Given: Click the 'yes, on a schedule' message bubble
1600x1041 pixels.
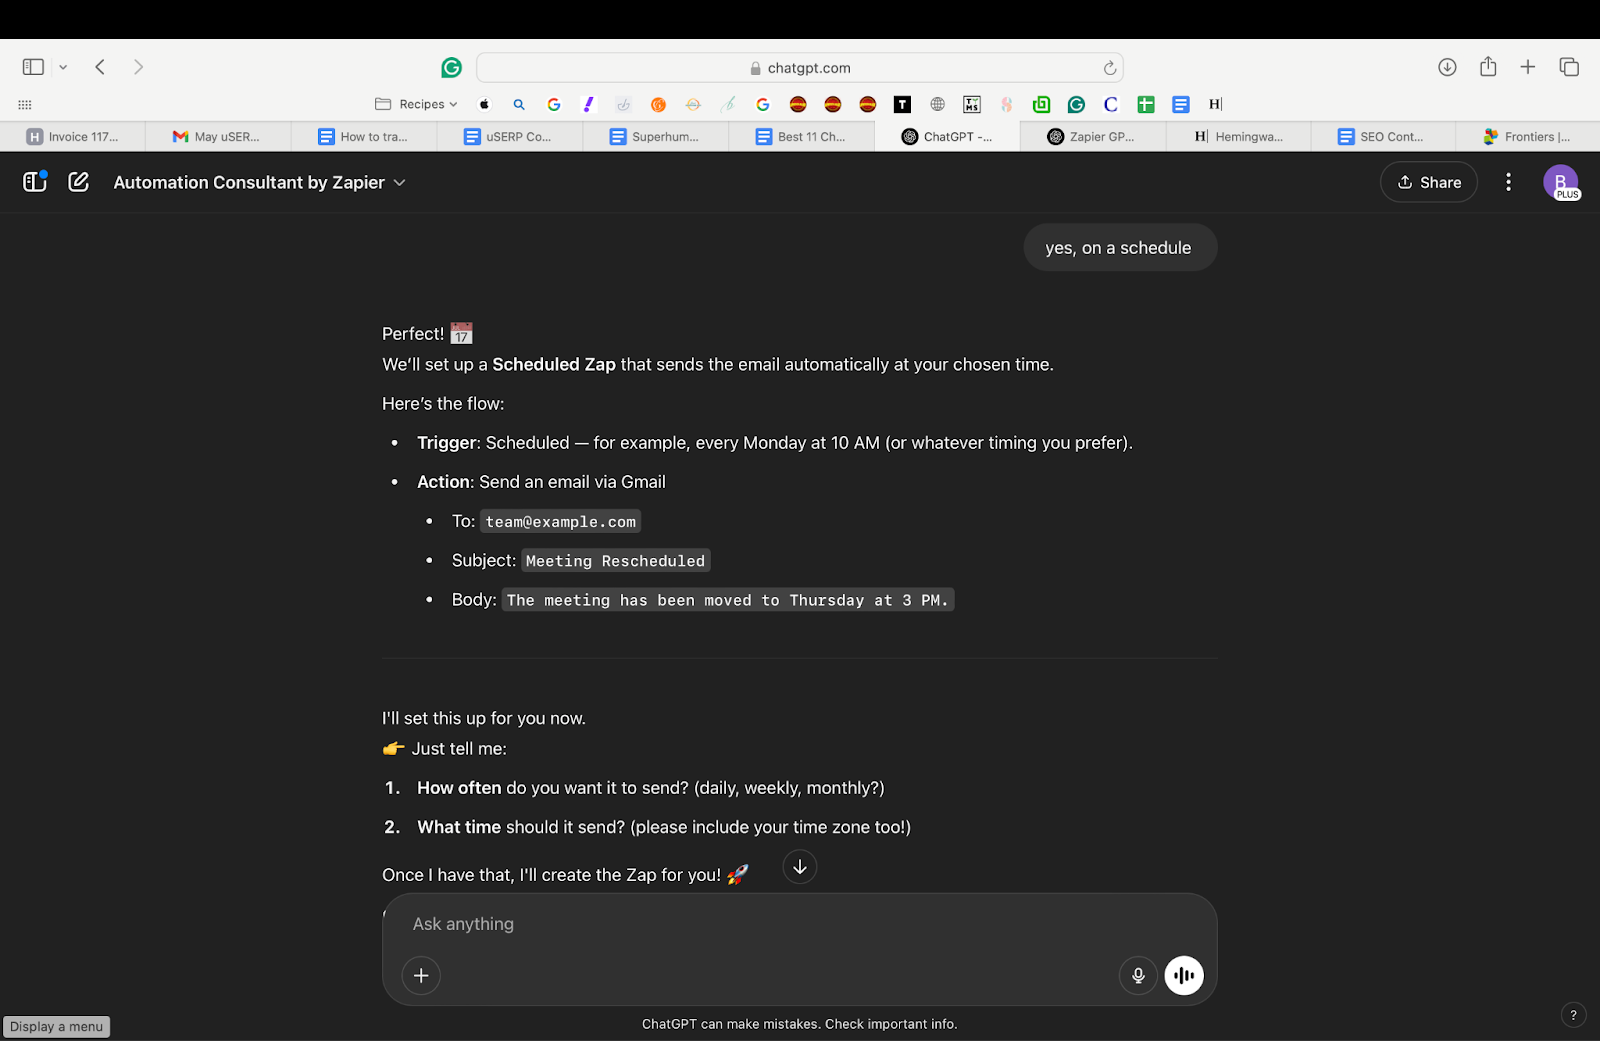Looking at the screenshot, I should [x=1120, y=247].
